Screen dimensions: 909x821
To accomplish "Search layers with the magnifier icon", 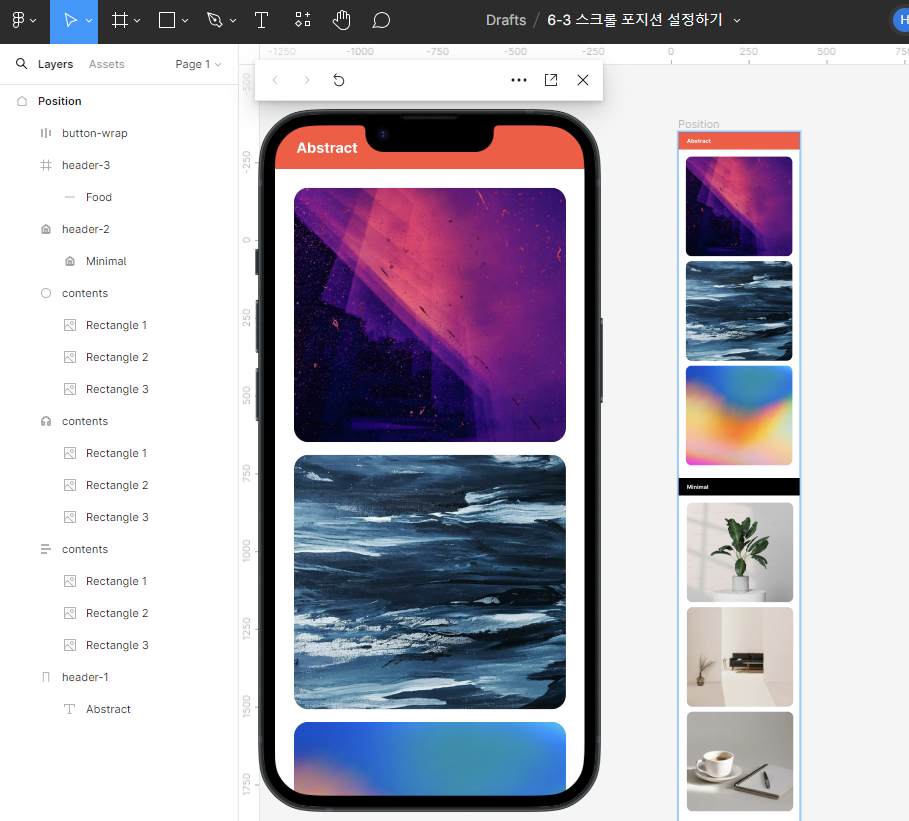I will tap(21, 64).
